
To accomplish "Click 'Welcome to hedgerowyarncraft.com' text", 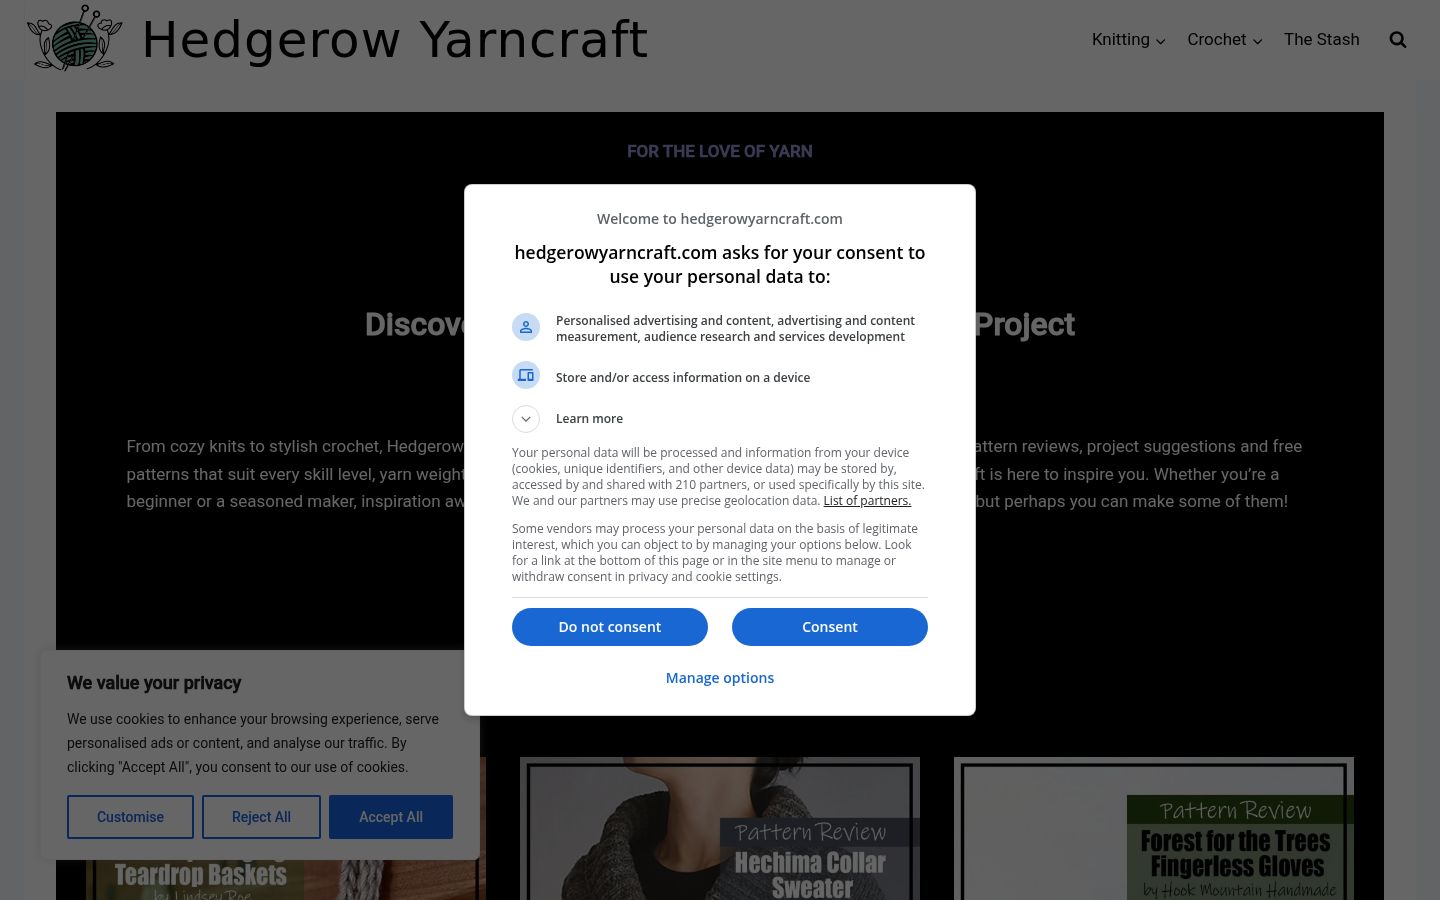I will (720, 219).
